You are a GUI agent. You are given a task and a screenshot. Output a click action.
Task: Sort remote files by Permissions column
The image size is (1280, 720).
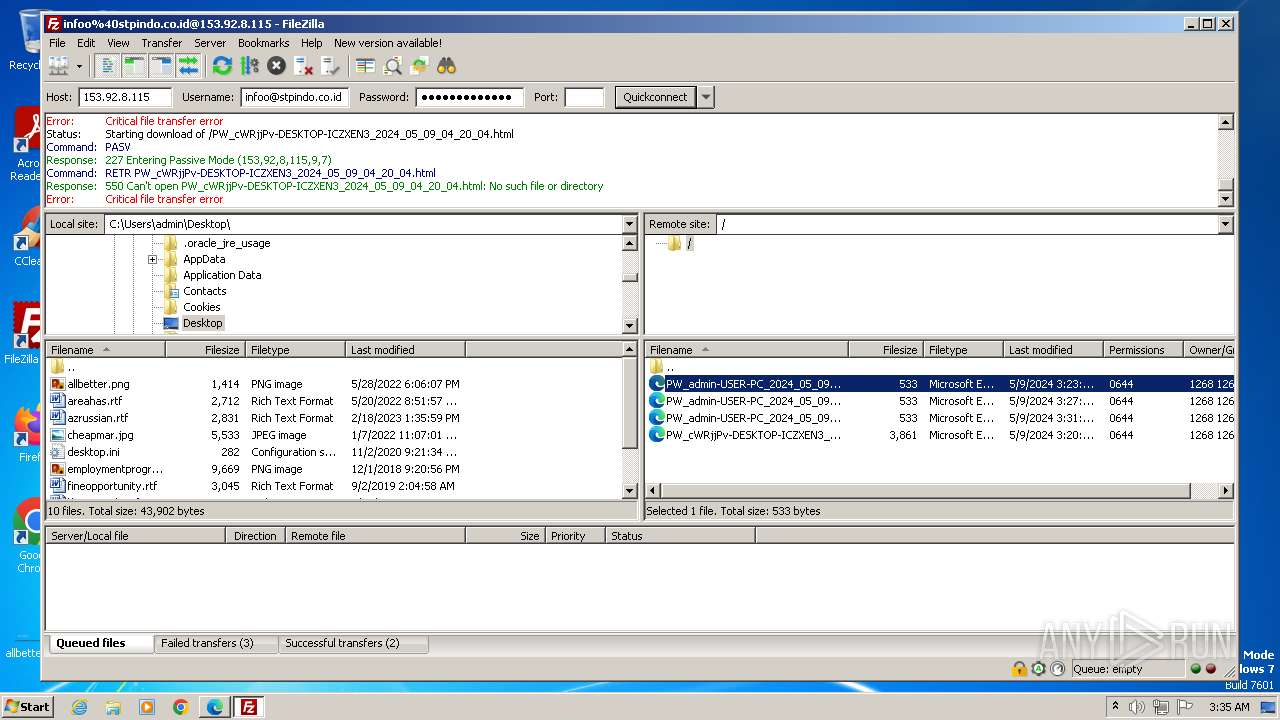coord(1143,350)
